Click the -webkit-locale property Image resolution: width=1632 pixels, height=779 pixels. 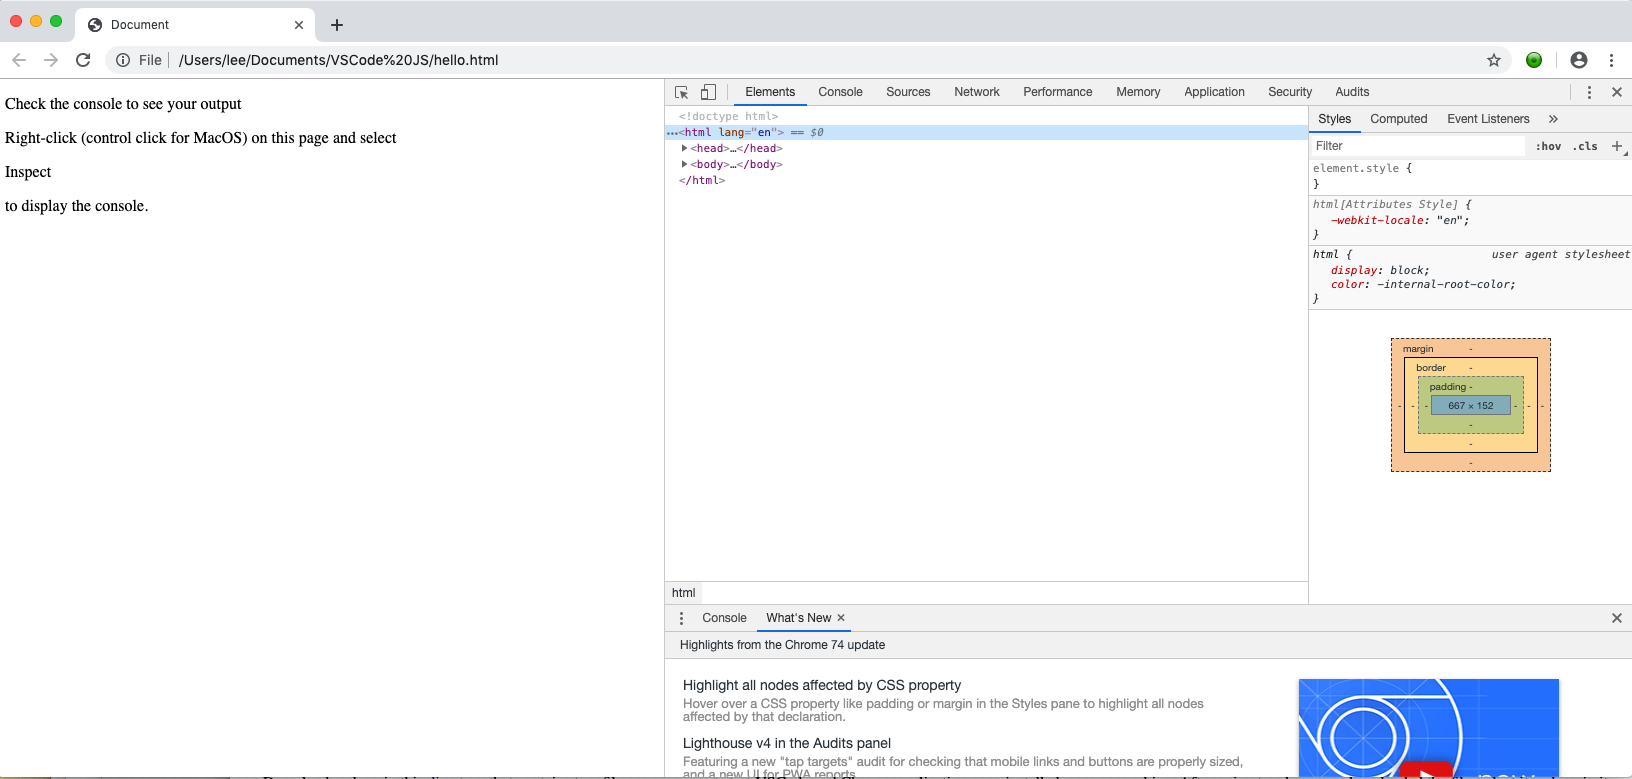tap(1378, 220)
